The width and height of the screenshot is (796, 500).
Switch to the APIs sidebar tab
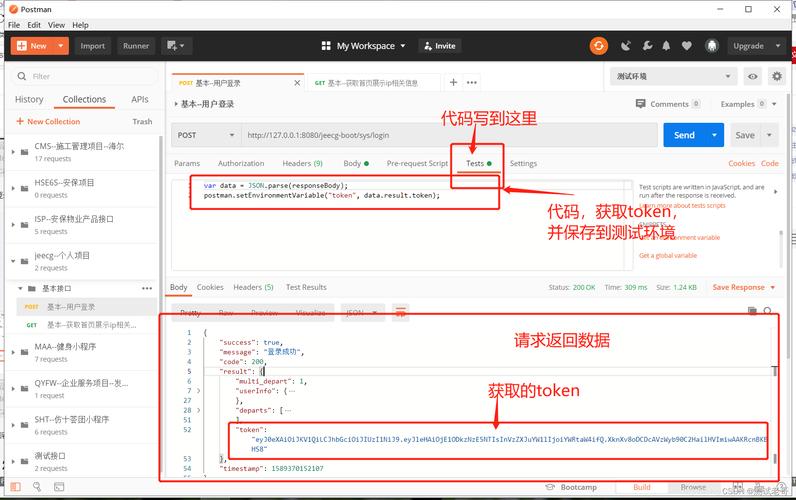[x=140, y=99]
